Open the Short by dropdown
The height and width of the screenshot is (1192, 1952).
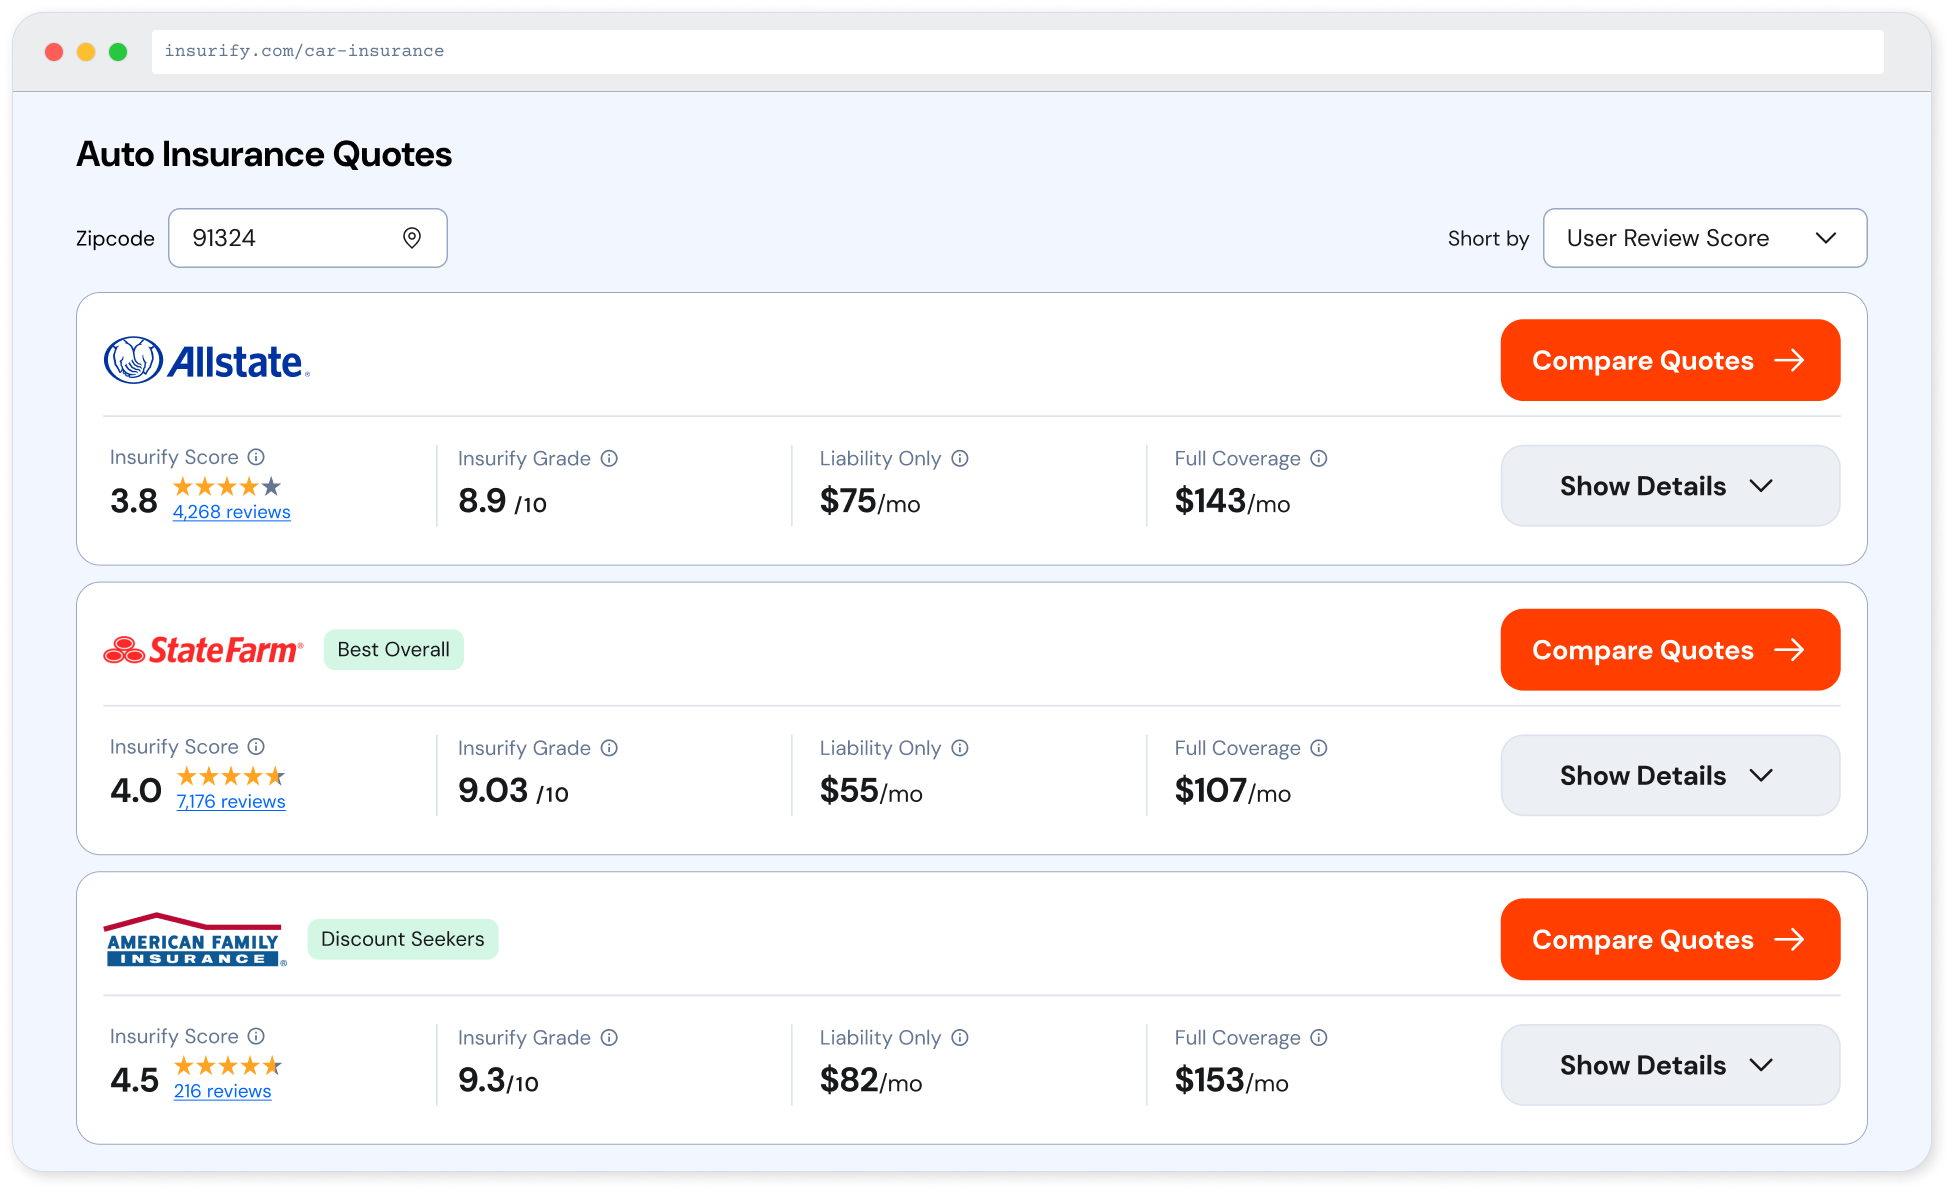[x=1704, y=238]
